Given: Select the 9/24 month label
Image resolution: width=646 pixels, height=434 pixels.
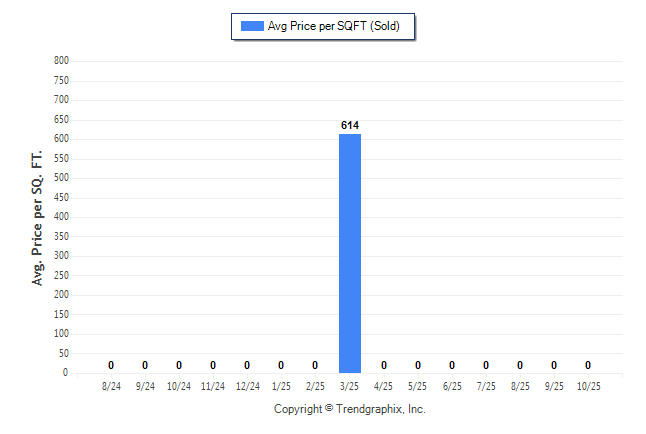Looking at the screenshot, I should [145, 386].
